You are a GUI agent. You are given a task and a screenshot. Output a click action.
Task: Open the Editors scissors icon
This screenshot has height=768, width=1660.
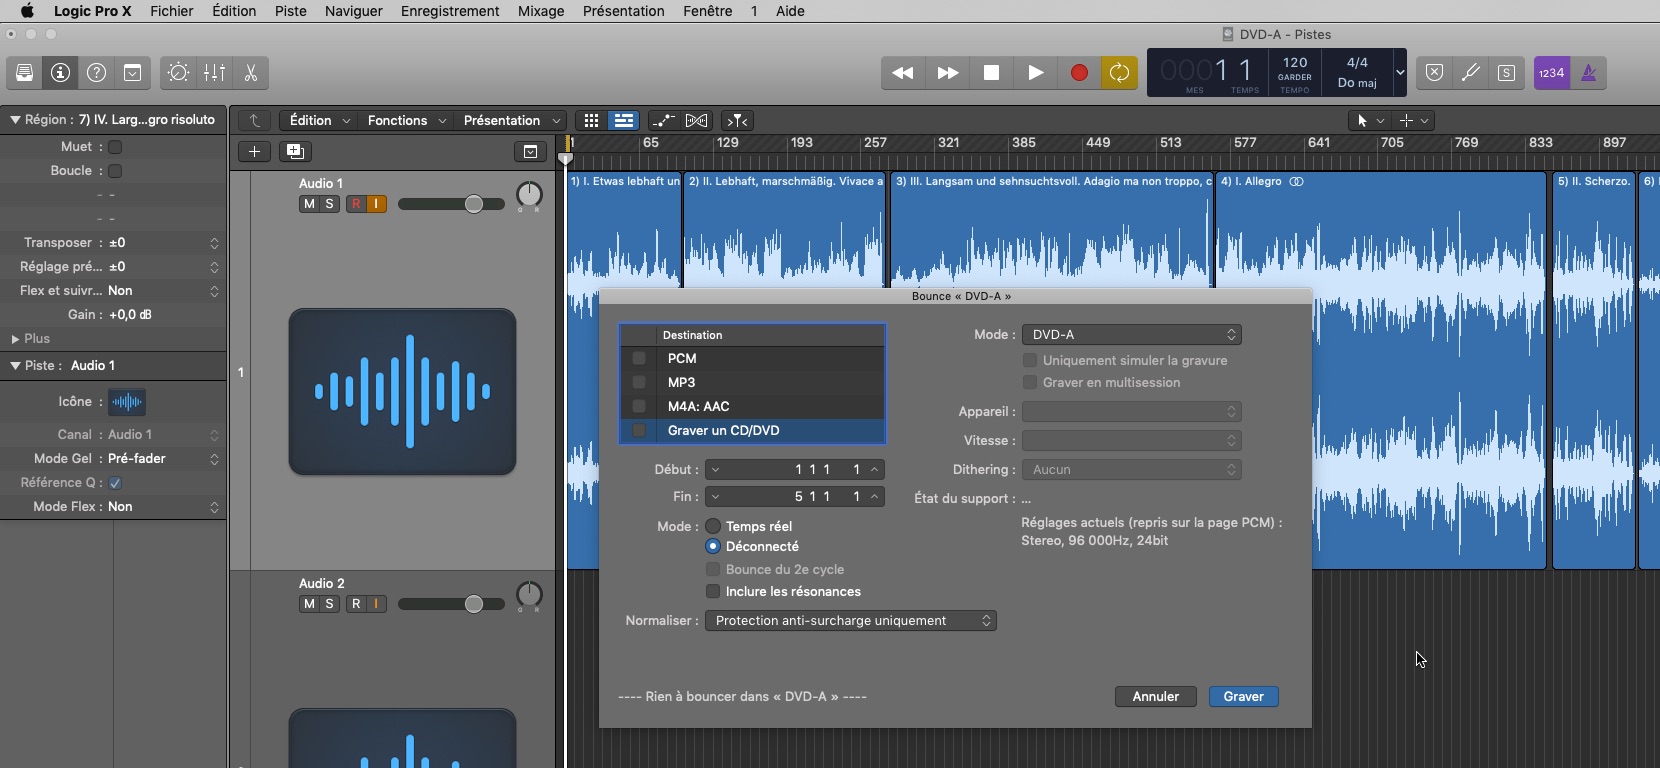click(x=251, y=73)
